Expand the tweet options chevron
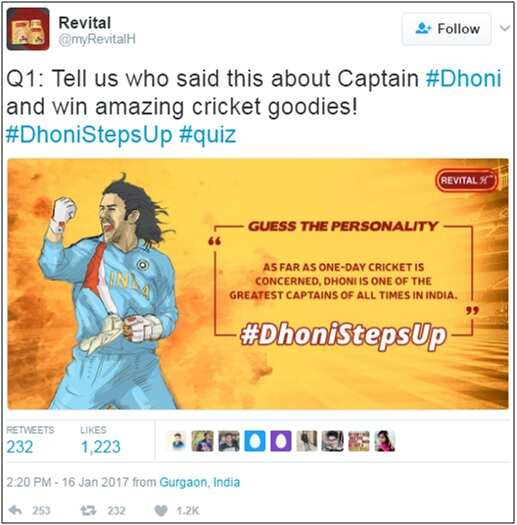The width and height of the screenshot is (517, 525). (x=505, y=28)
